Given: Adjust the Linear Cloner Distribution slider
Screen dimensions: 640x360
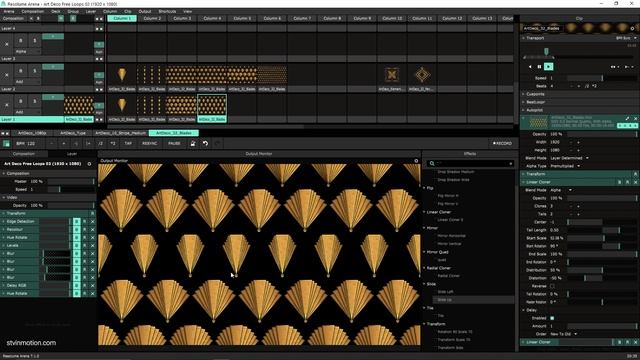Looking at the screenshot, I should click(602, 270).
